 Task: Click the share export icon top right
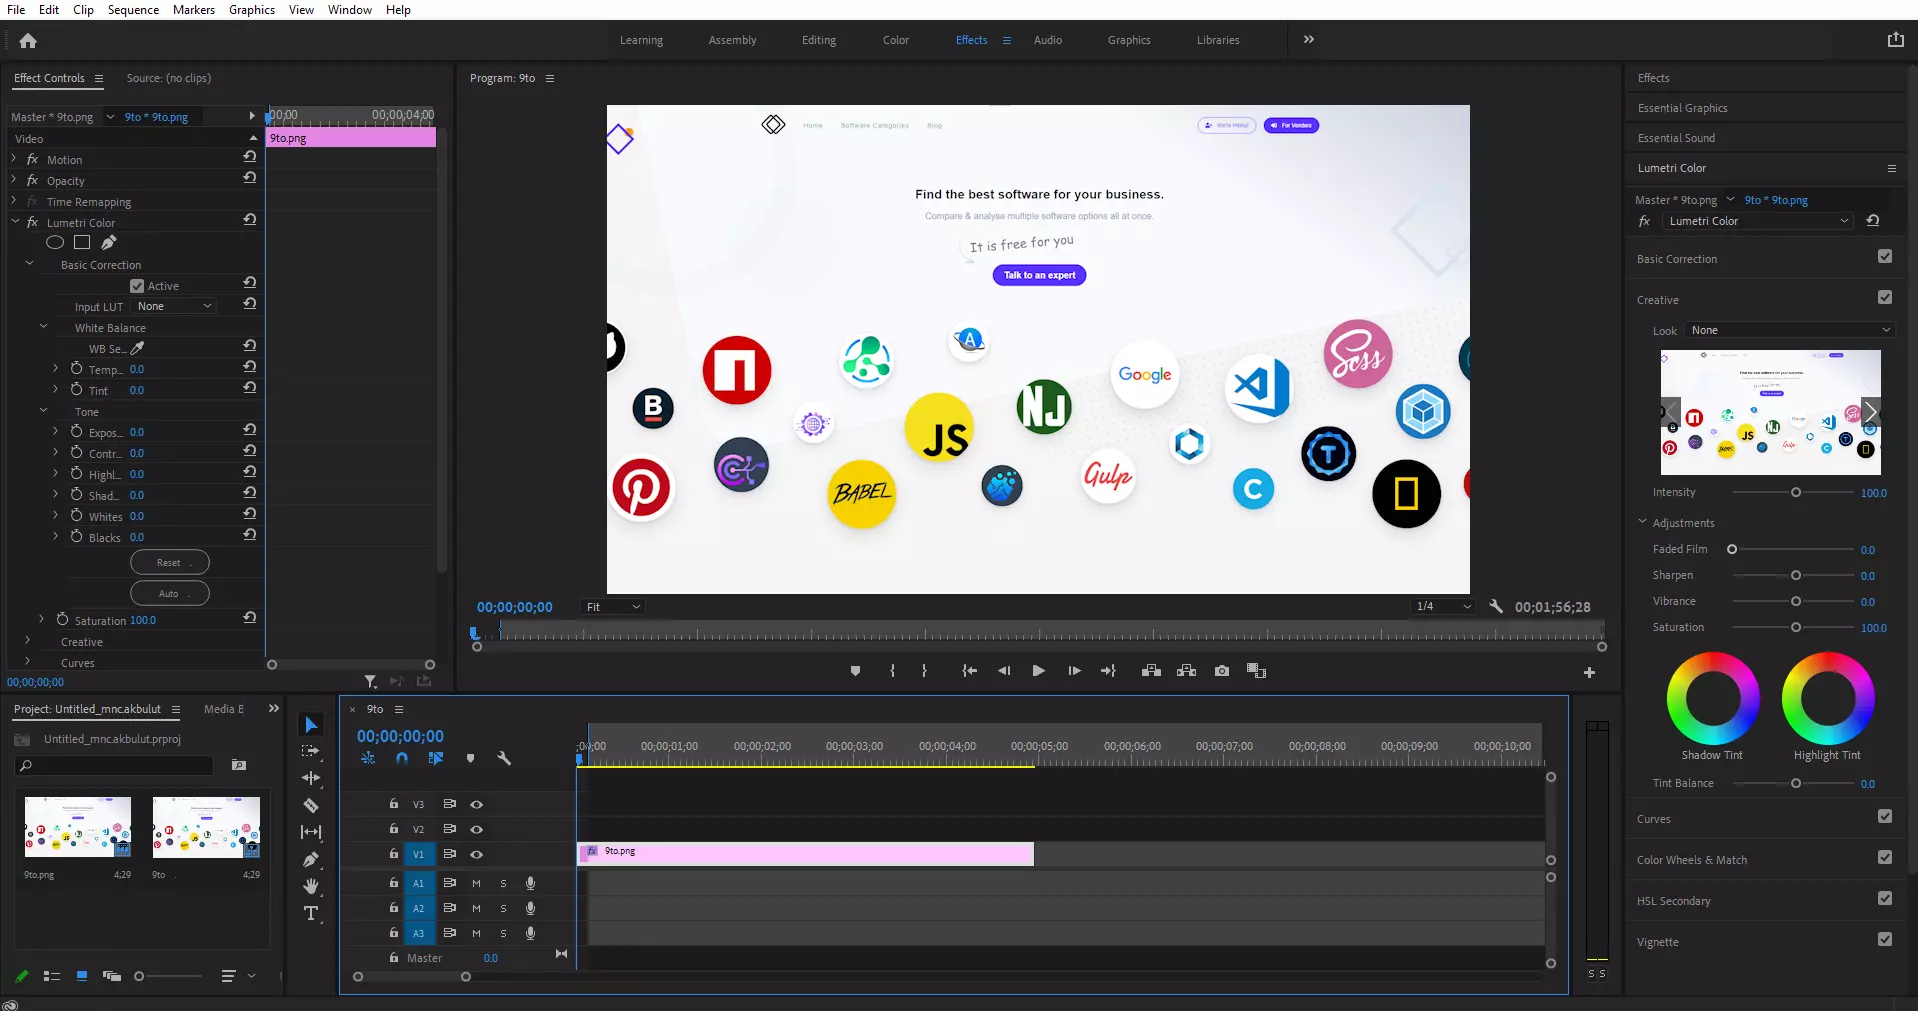(1895, 40)
